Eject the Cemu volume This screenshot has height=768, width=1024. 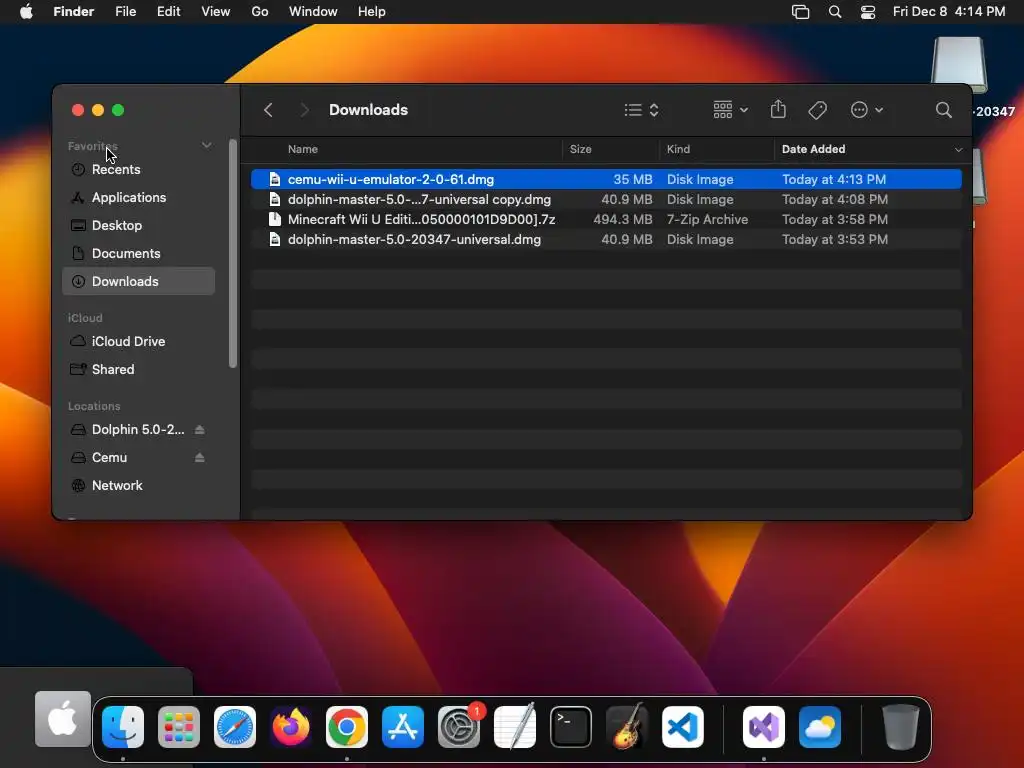(200, 458)
